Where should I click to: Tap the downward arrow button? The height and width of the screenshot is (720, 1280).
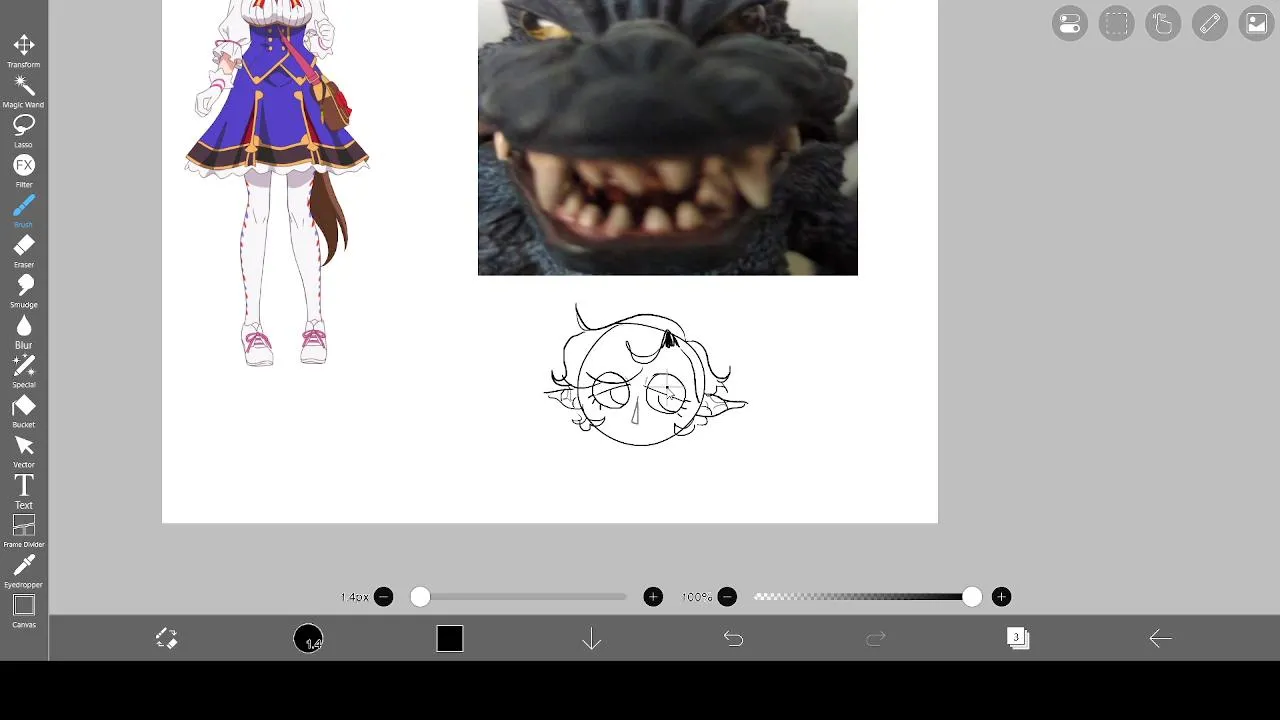(x=592, y=638)
